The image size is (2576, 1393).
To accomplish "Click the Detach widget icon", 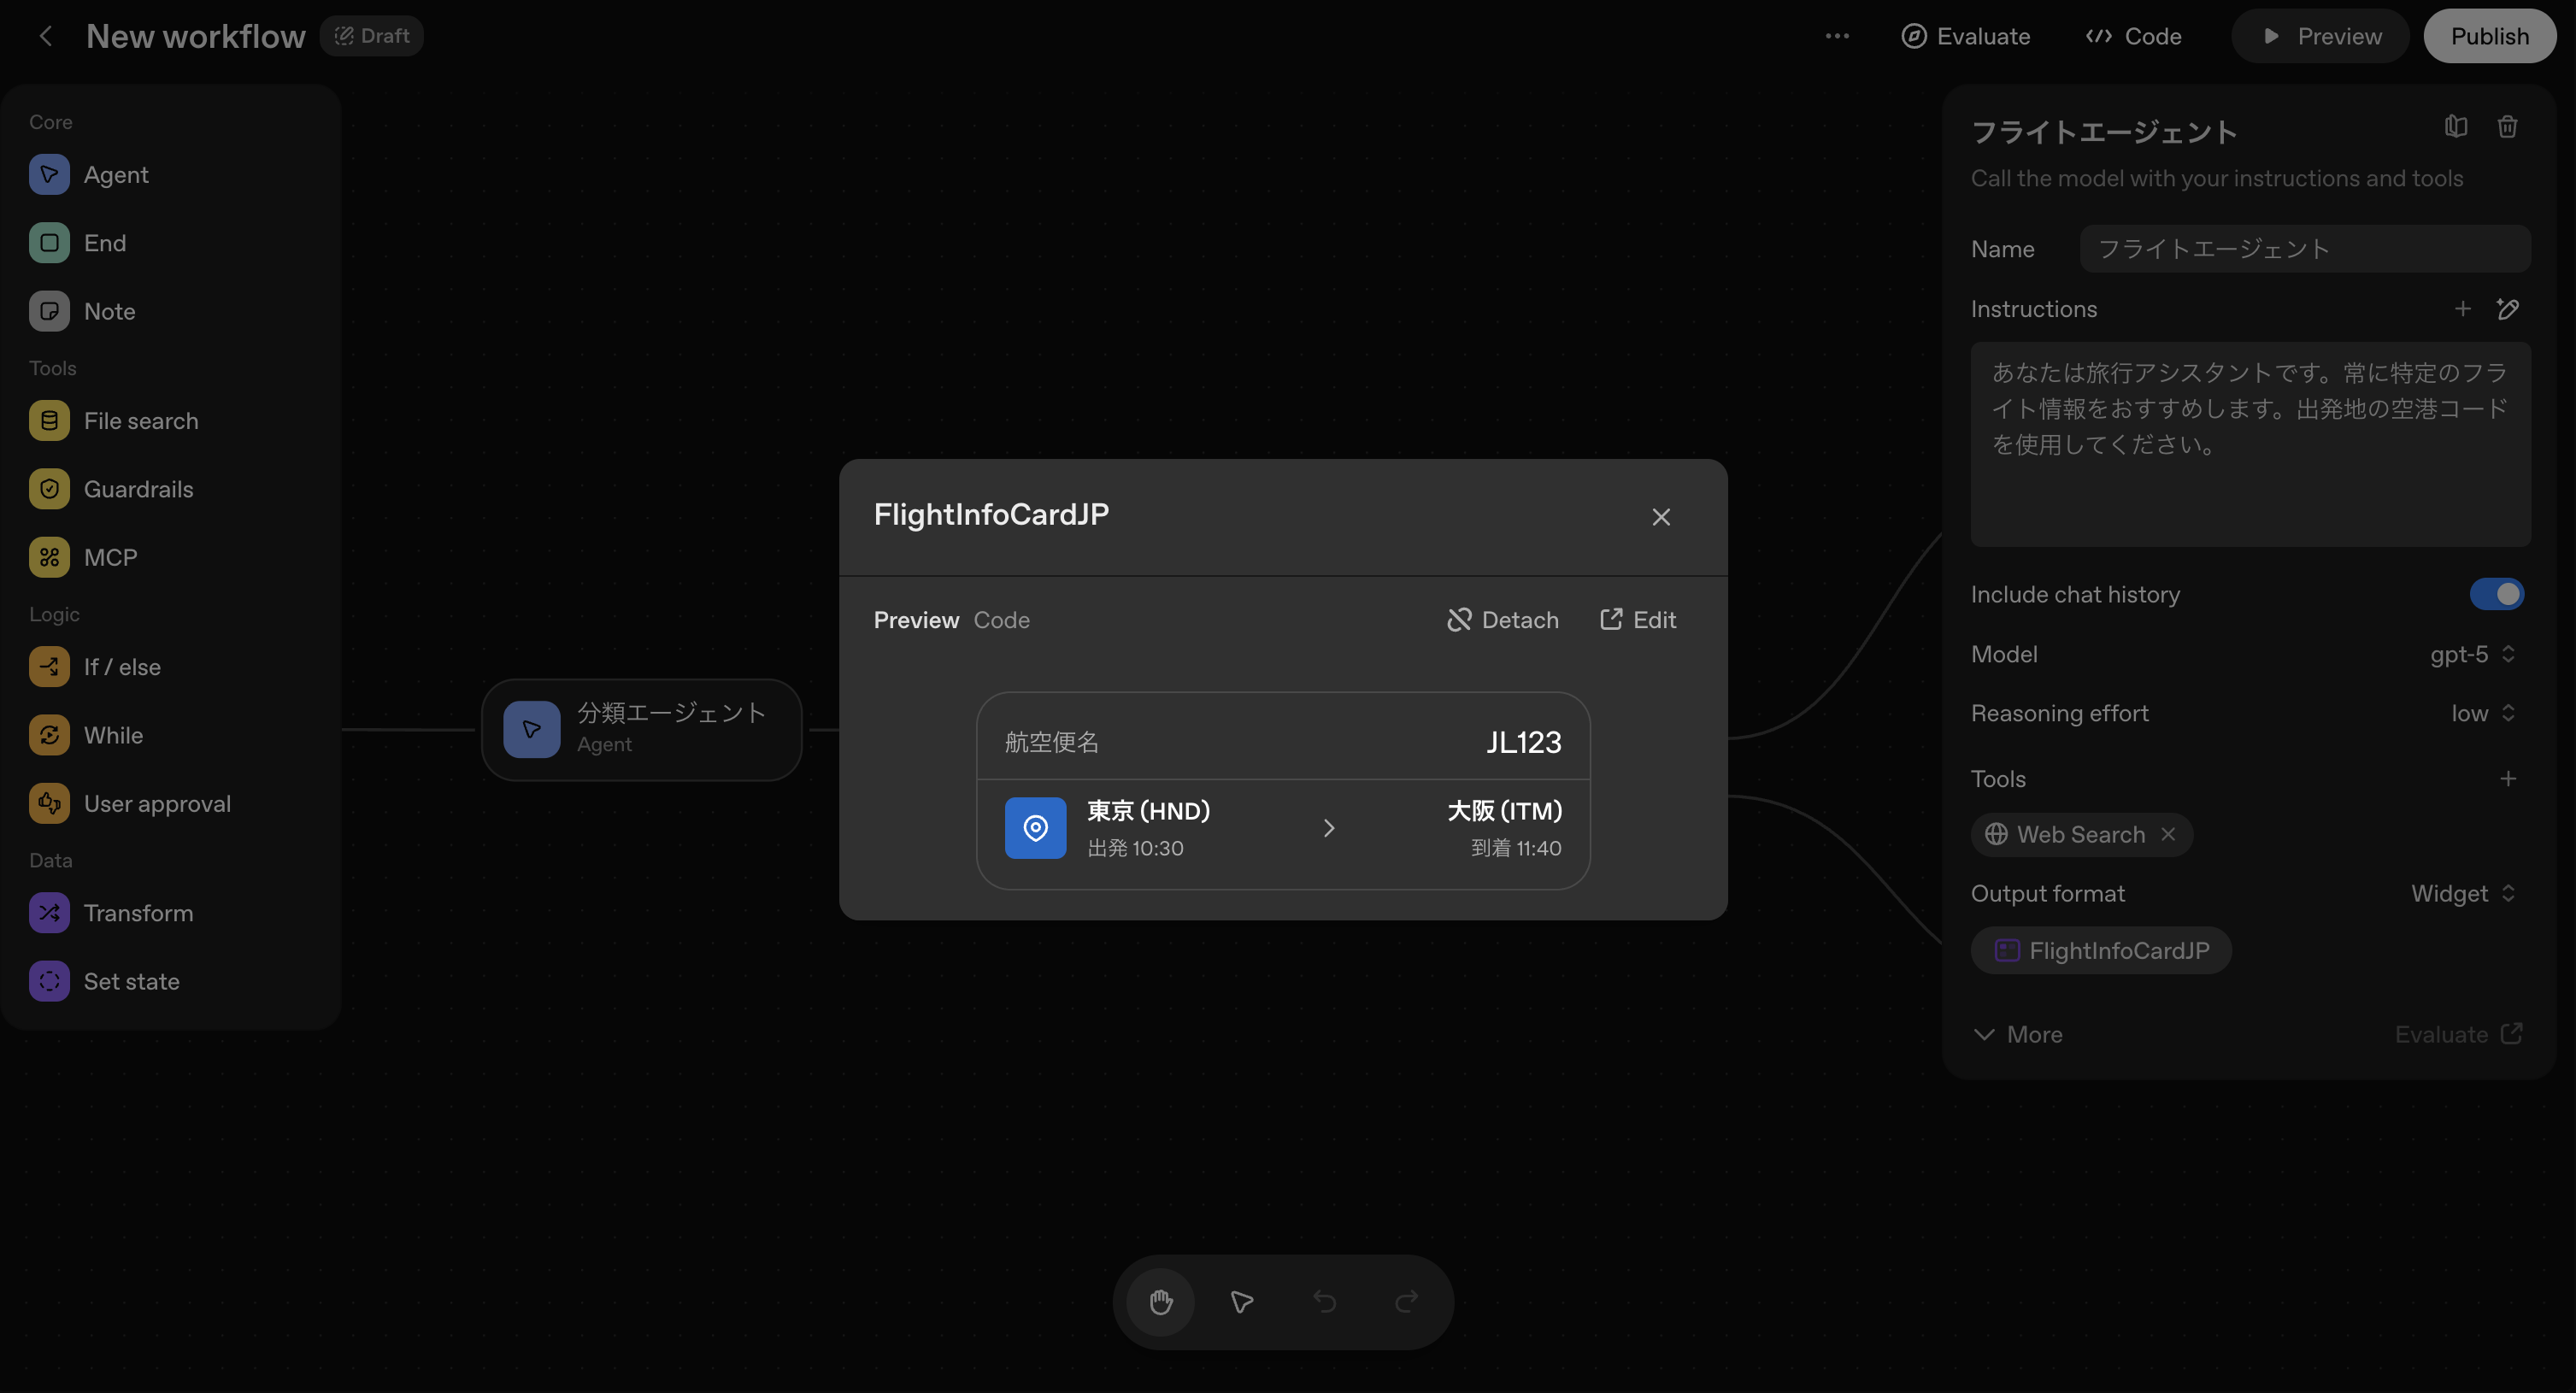I will point(1459,620).
